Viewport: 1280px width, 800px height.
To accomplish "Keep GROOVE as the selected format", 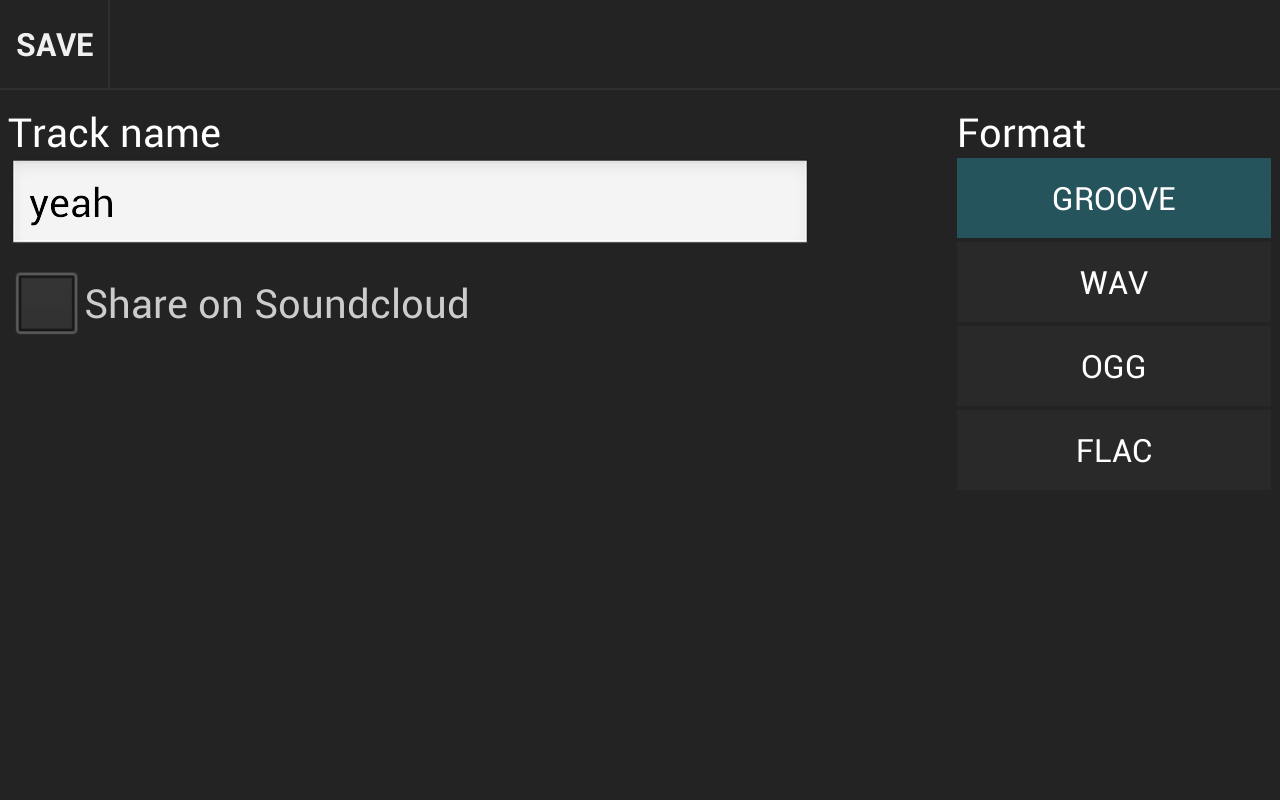I will pyautogui.click(x=1113, y=197).
